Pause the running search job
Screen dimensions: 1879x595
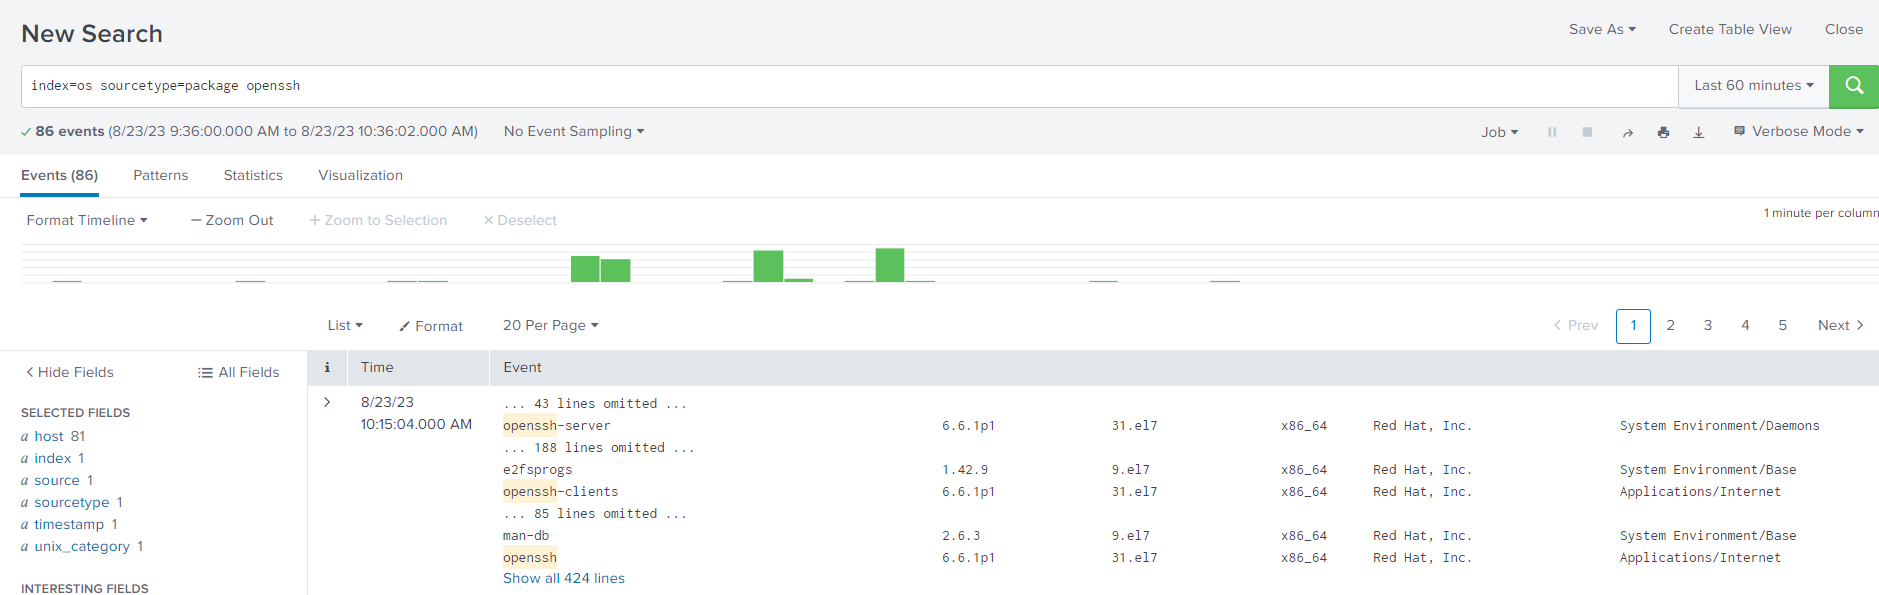1552,132
